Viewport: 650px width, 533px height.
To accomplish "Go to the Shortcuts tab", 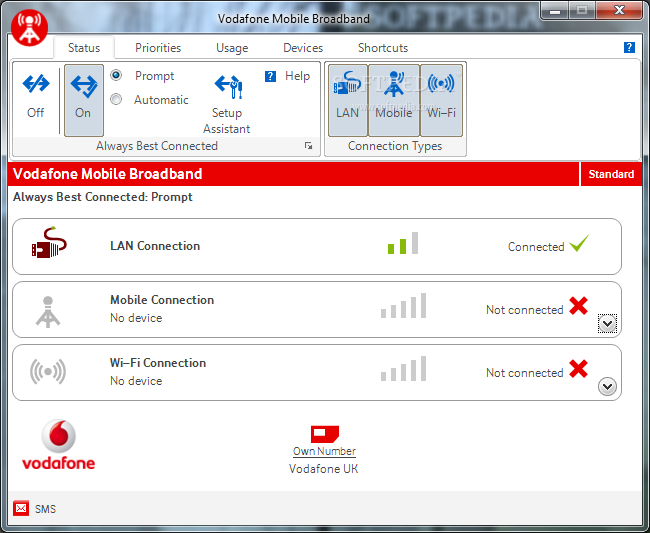I will pos(383,48).
